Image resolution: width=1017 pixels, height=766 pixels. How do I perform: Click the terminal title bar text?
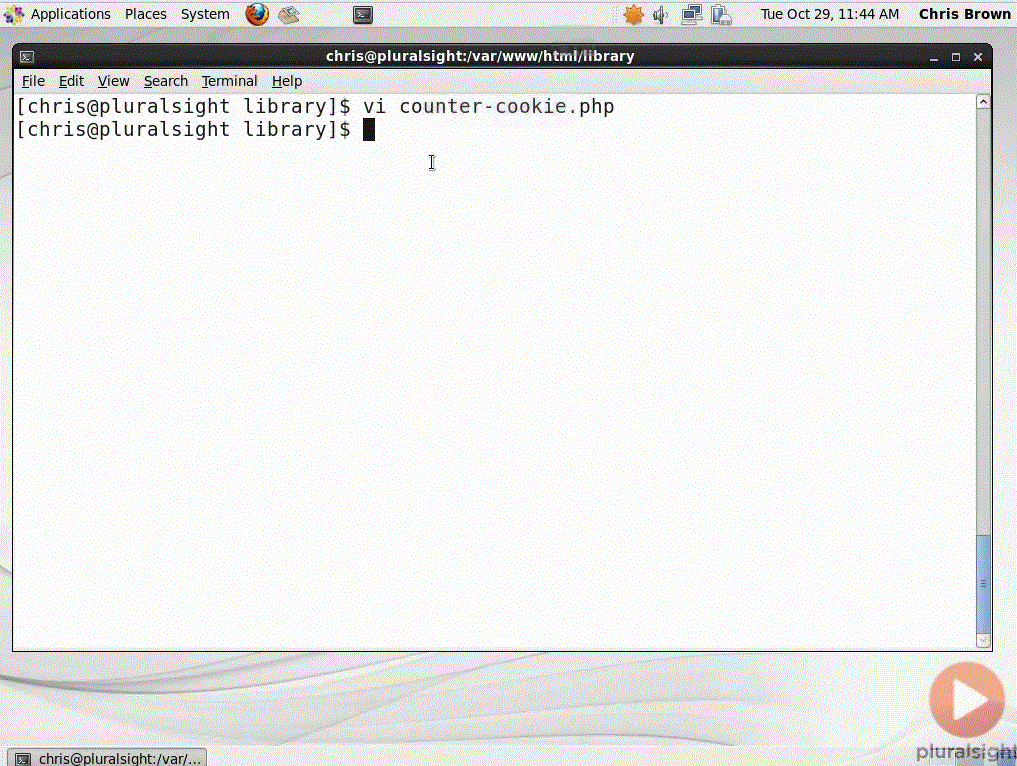(480, 56)
